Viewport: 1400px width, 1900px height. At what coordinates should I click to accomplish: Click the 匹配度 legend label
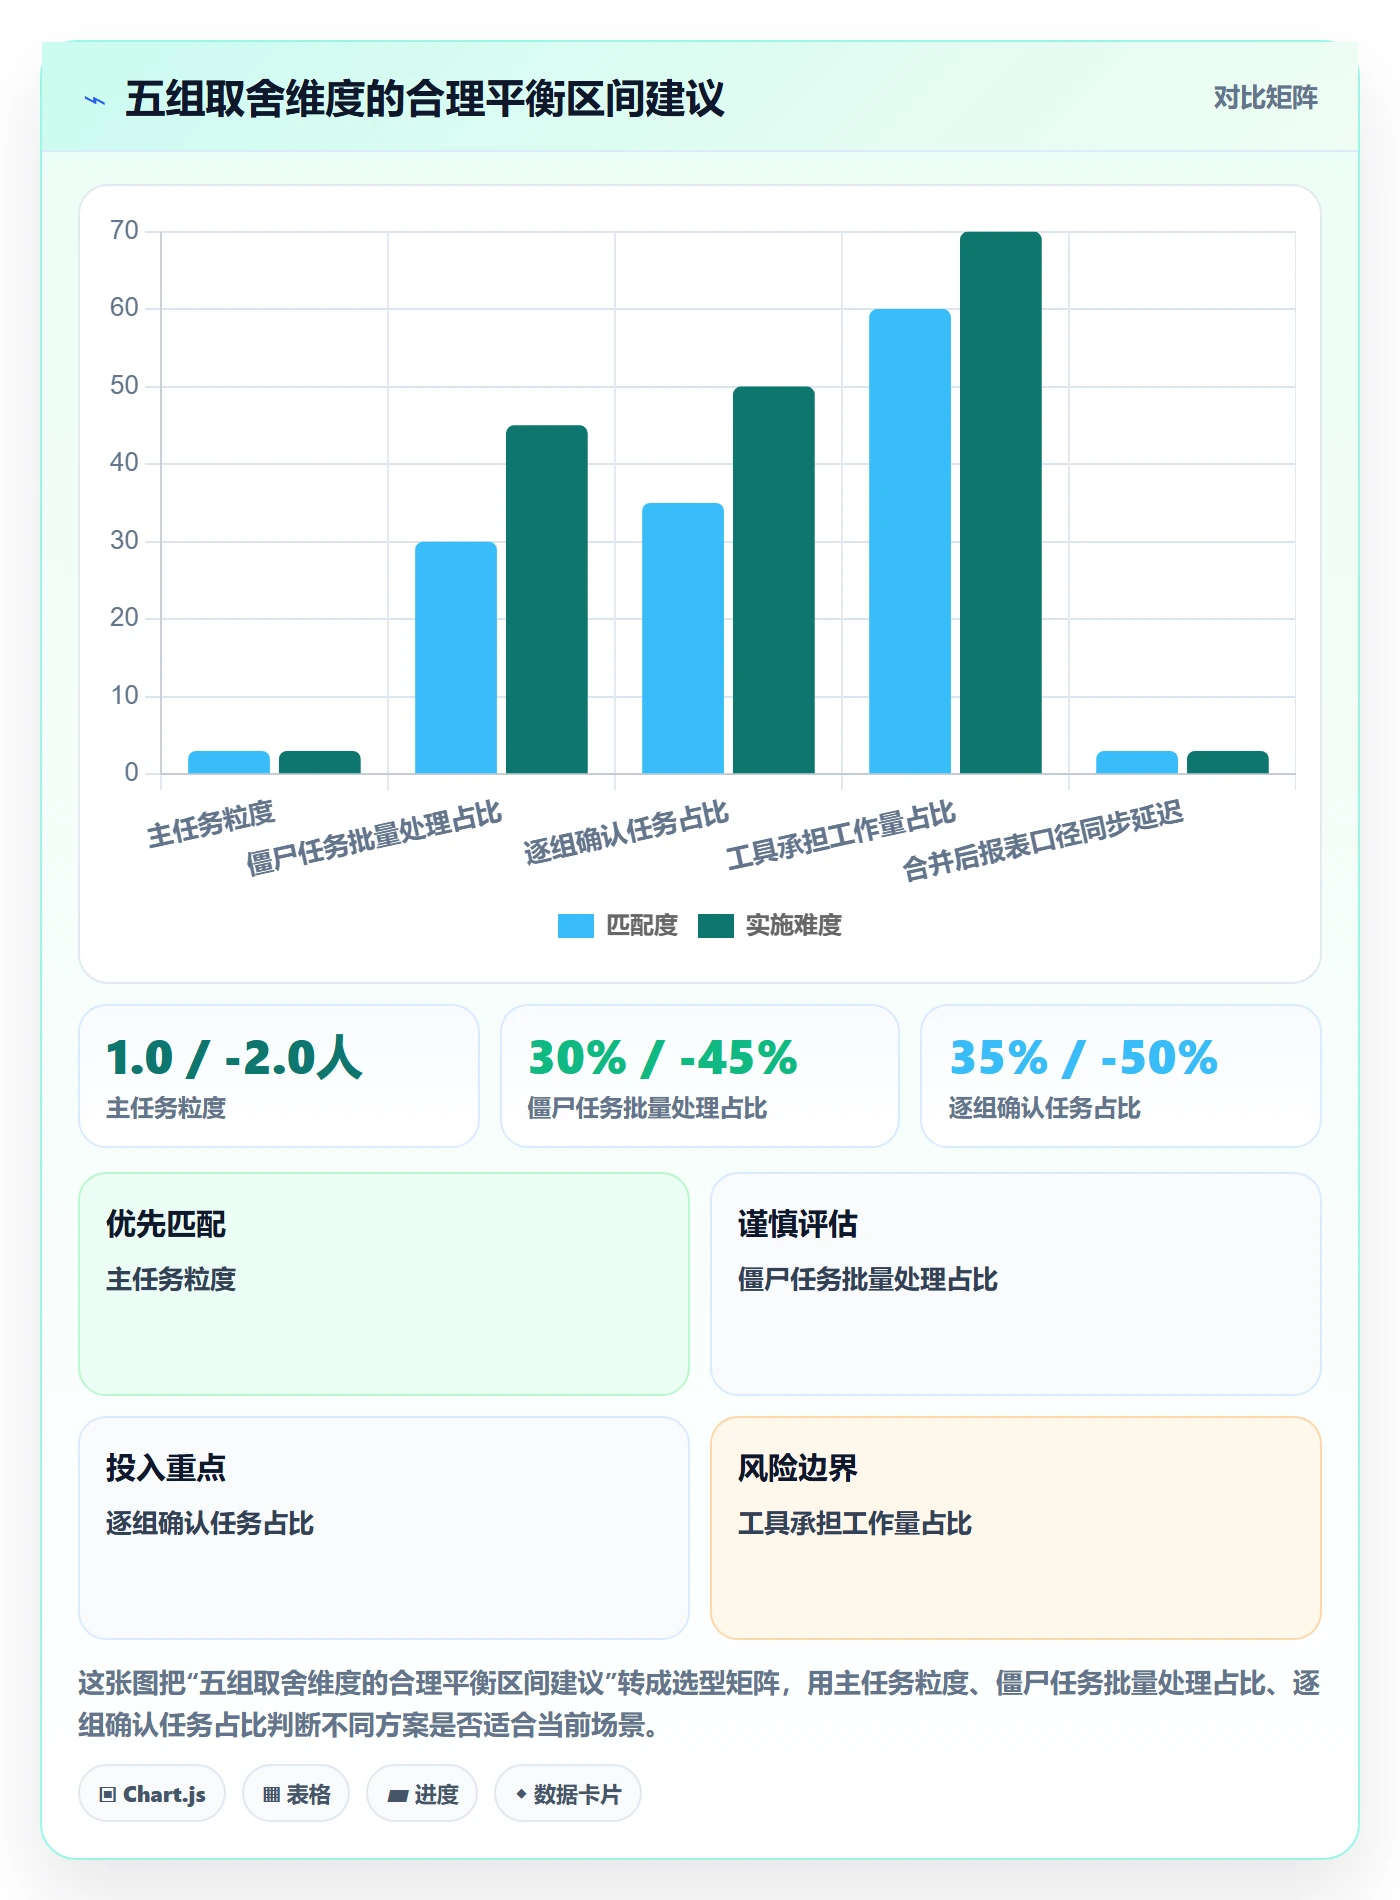(642, 926)
